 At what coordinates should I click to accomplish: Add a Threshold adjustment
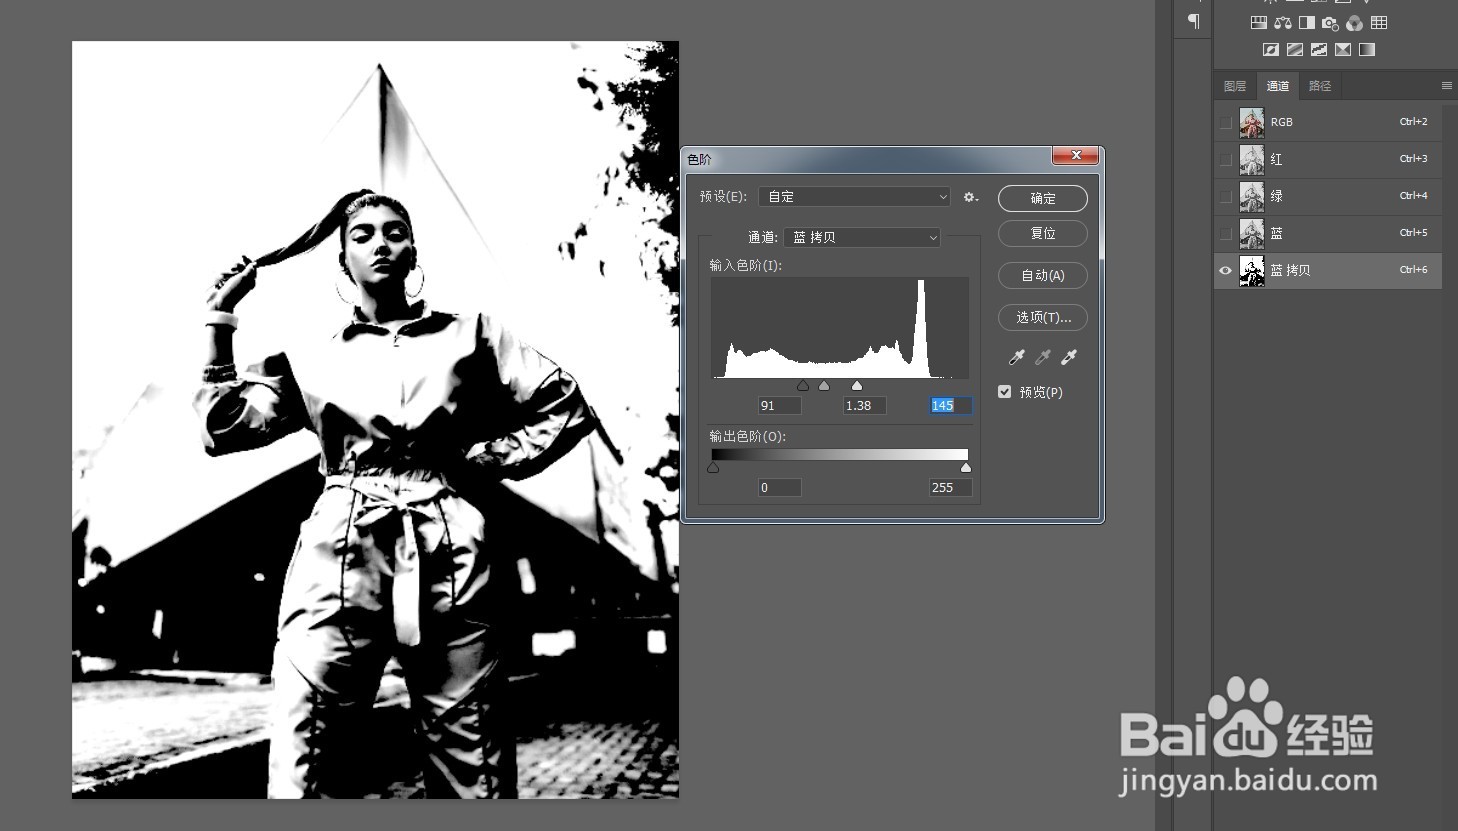[1319, 49]
